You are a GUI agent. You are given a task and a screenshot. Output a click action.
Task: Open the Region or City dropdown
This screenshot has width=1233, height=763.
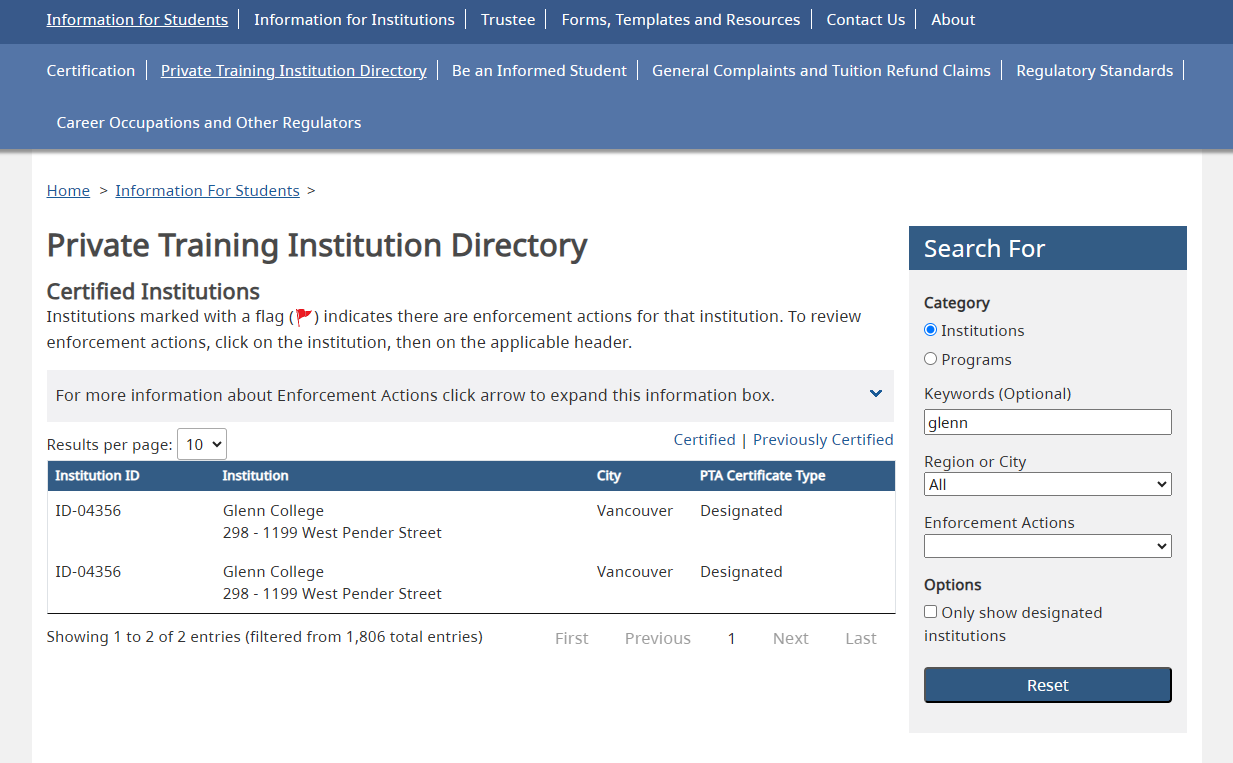click(1047, 484)
